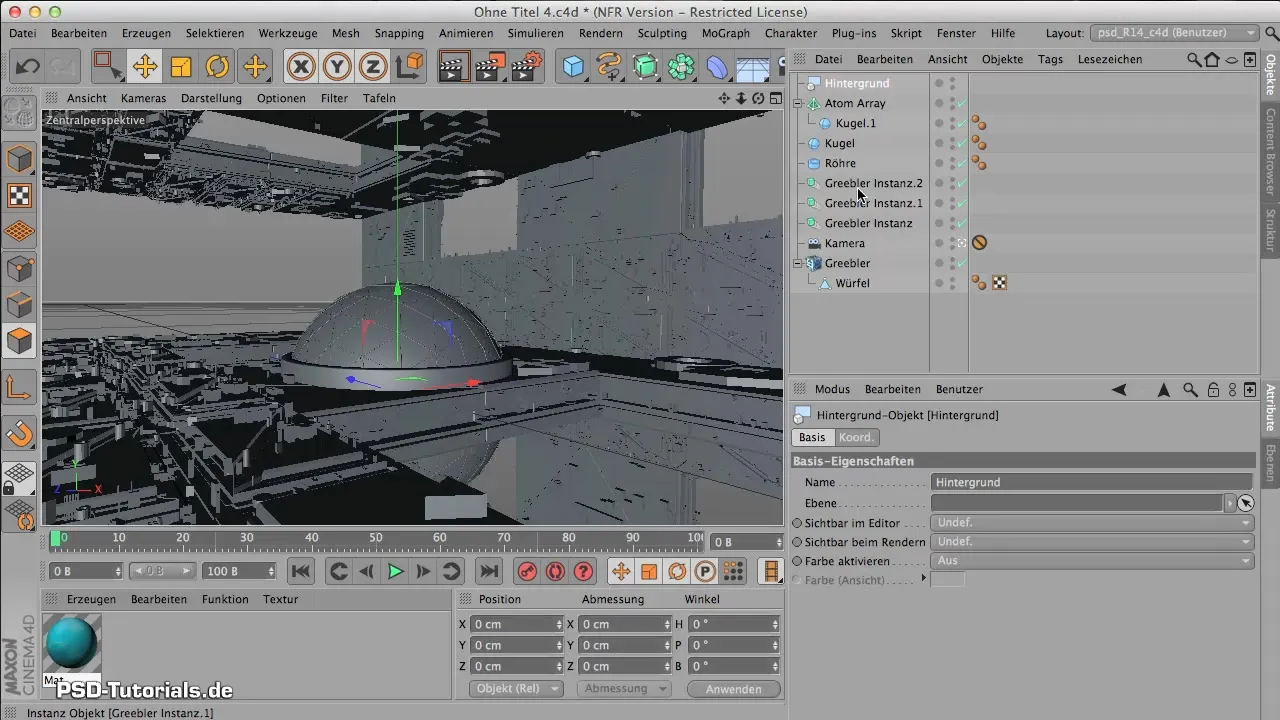Click the Record active objects button
This screenshot has height=720, width=1280.
point(527,571)
